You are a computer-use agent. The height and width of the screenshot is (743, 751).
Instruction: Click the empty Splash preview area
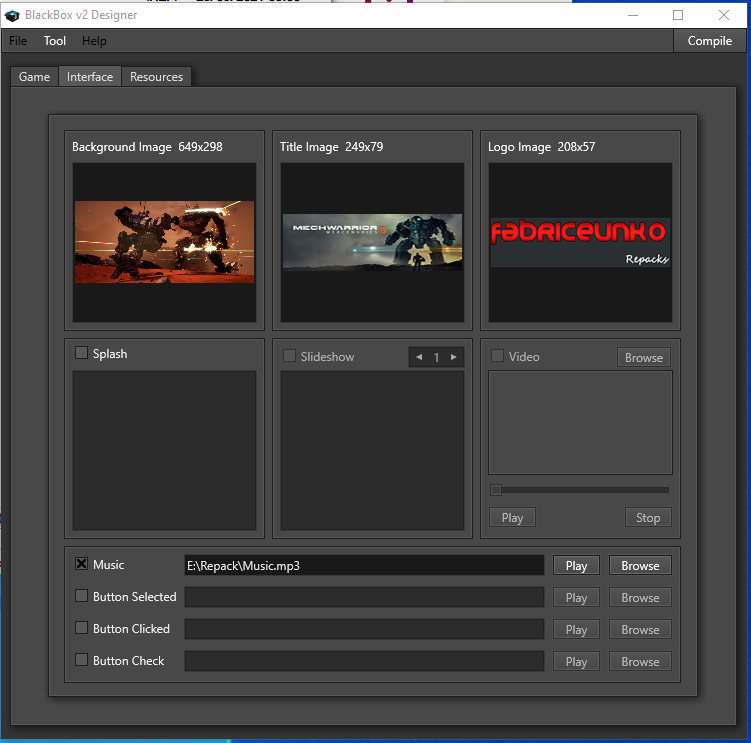point(164,450)
